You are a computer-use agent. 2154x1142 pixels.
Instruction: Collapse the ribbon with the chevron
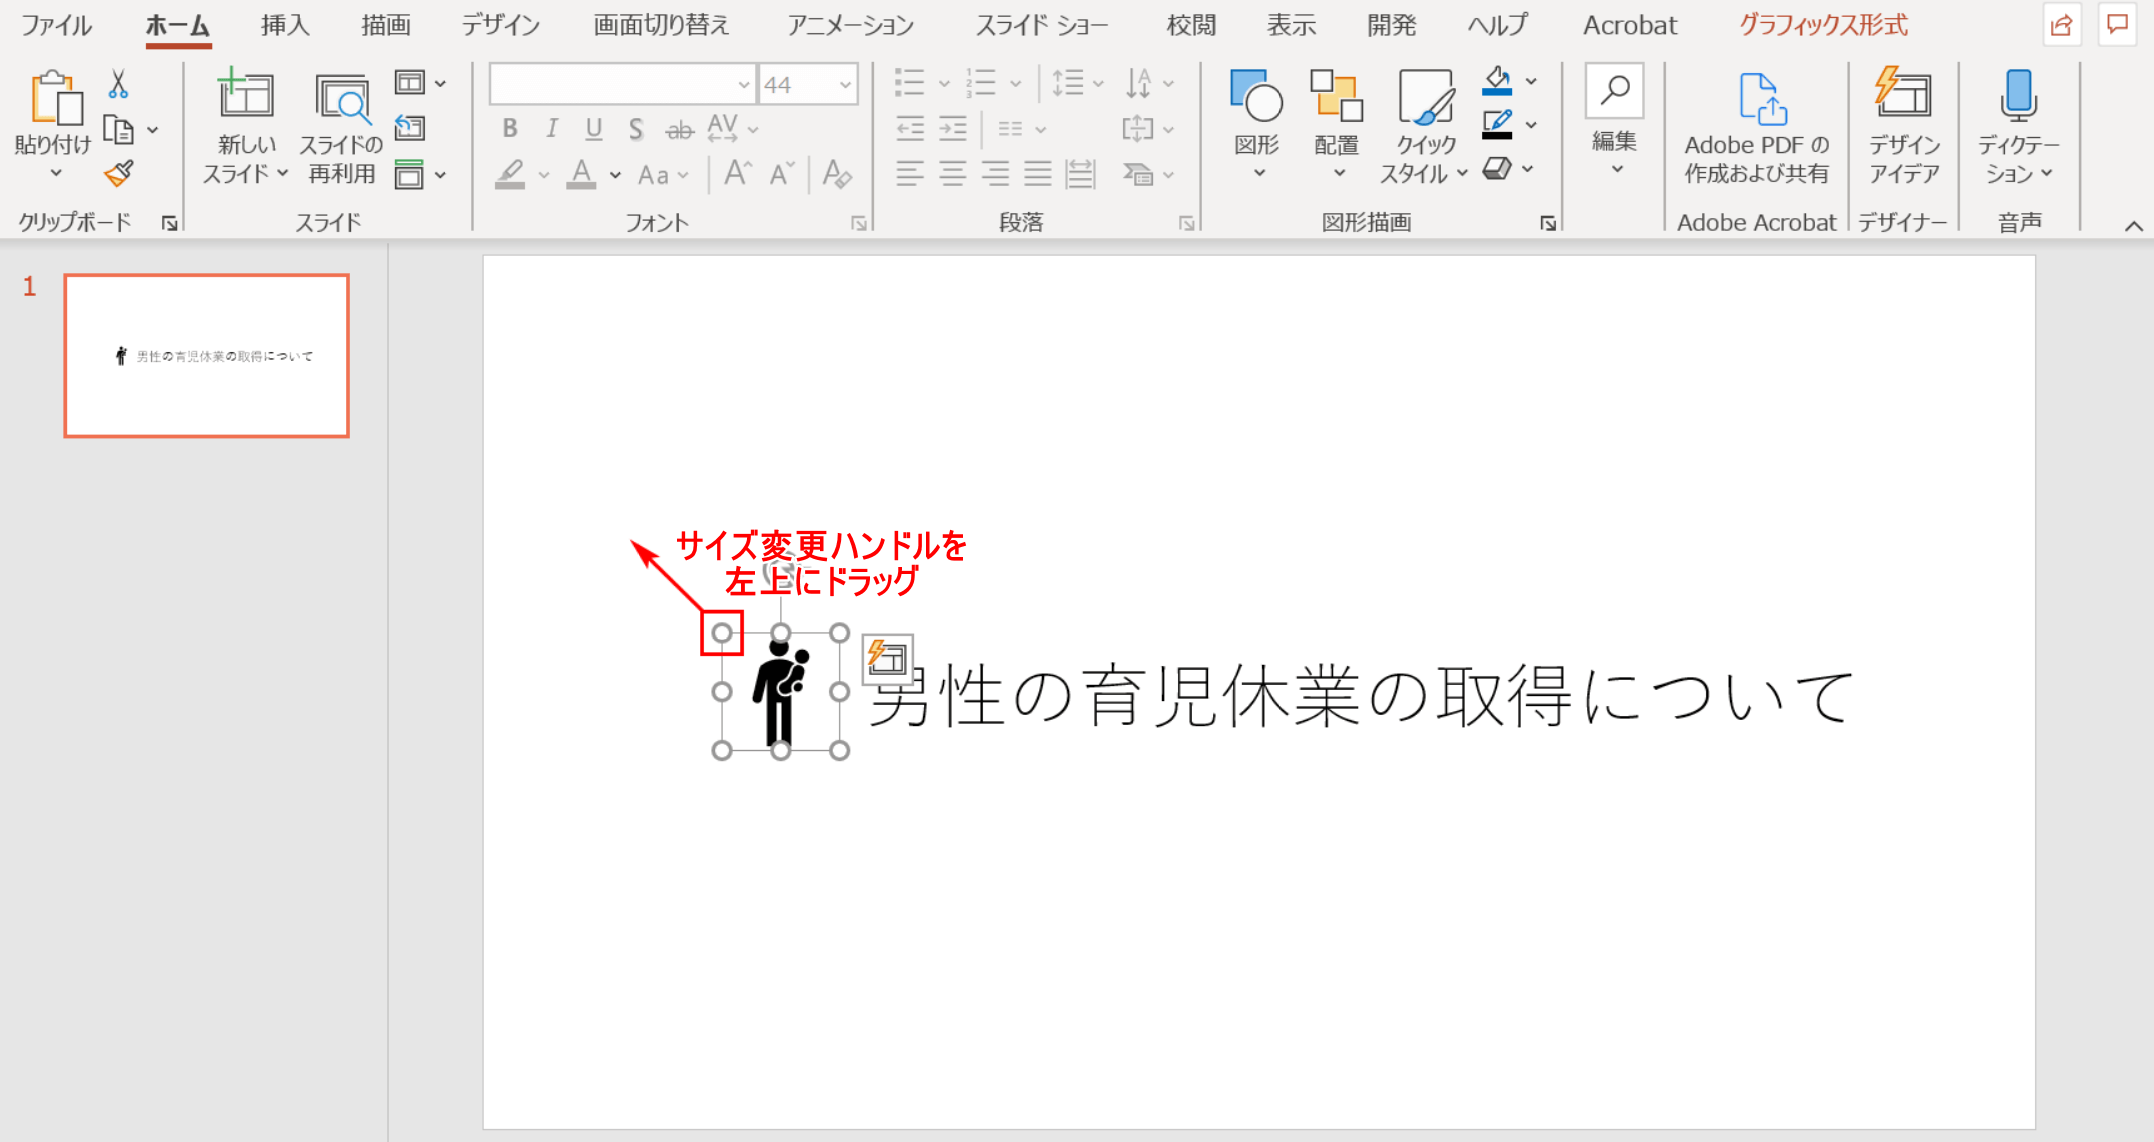click(2133, 226)
